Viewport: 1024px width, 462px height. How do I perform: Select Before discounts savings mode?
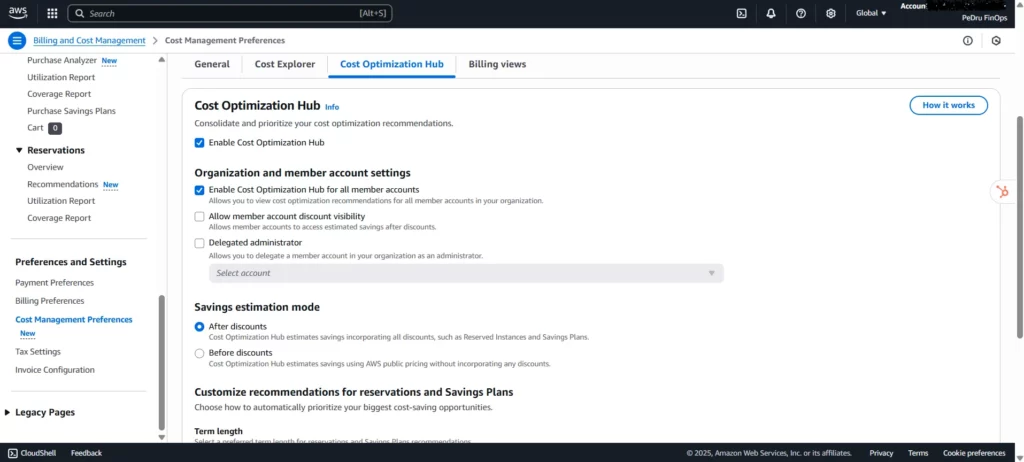[x=200, y=353]
